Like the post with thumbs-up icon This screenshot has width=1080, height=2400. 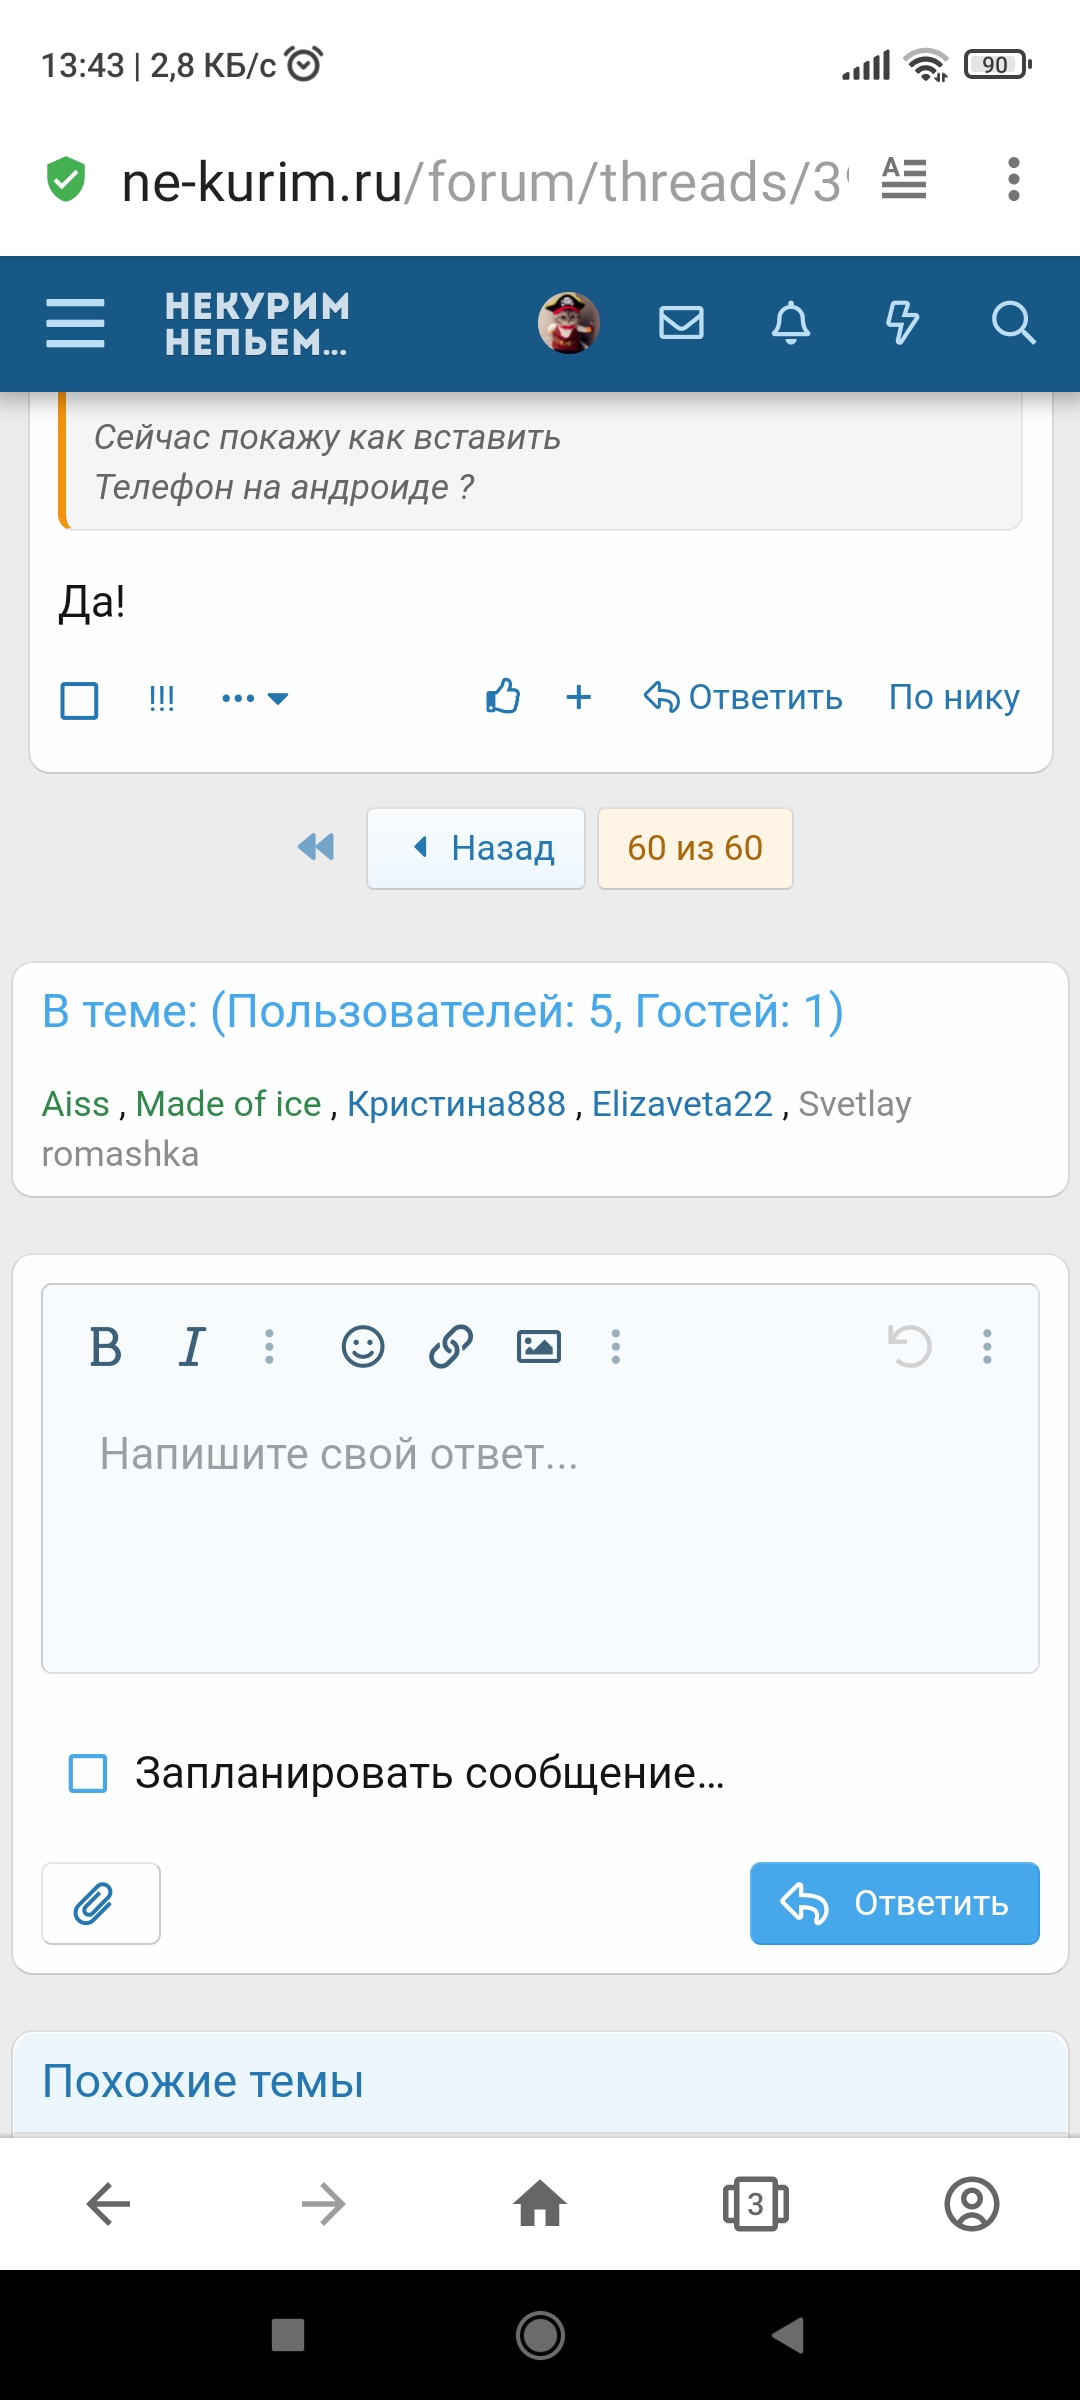tap(503, 697)
